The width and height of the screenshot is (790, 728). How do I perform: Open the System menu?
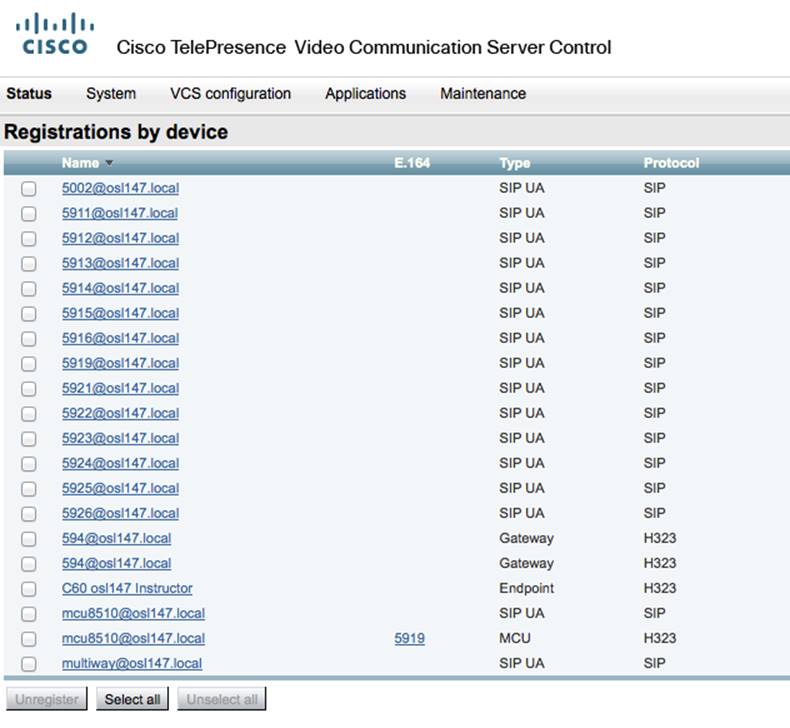(x=110, y=94)
